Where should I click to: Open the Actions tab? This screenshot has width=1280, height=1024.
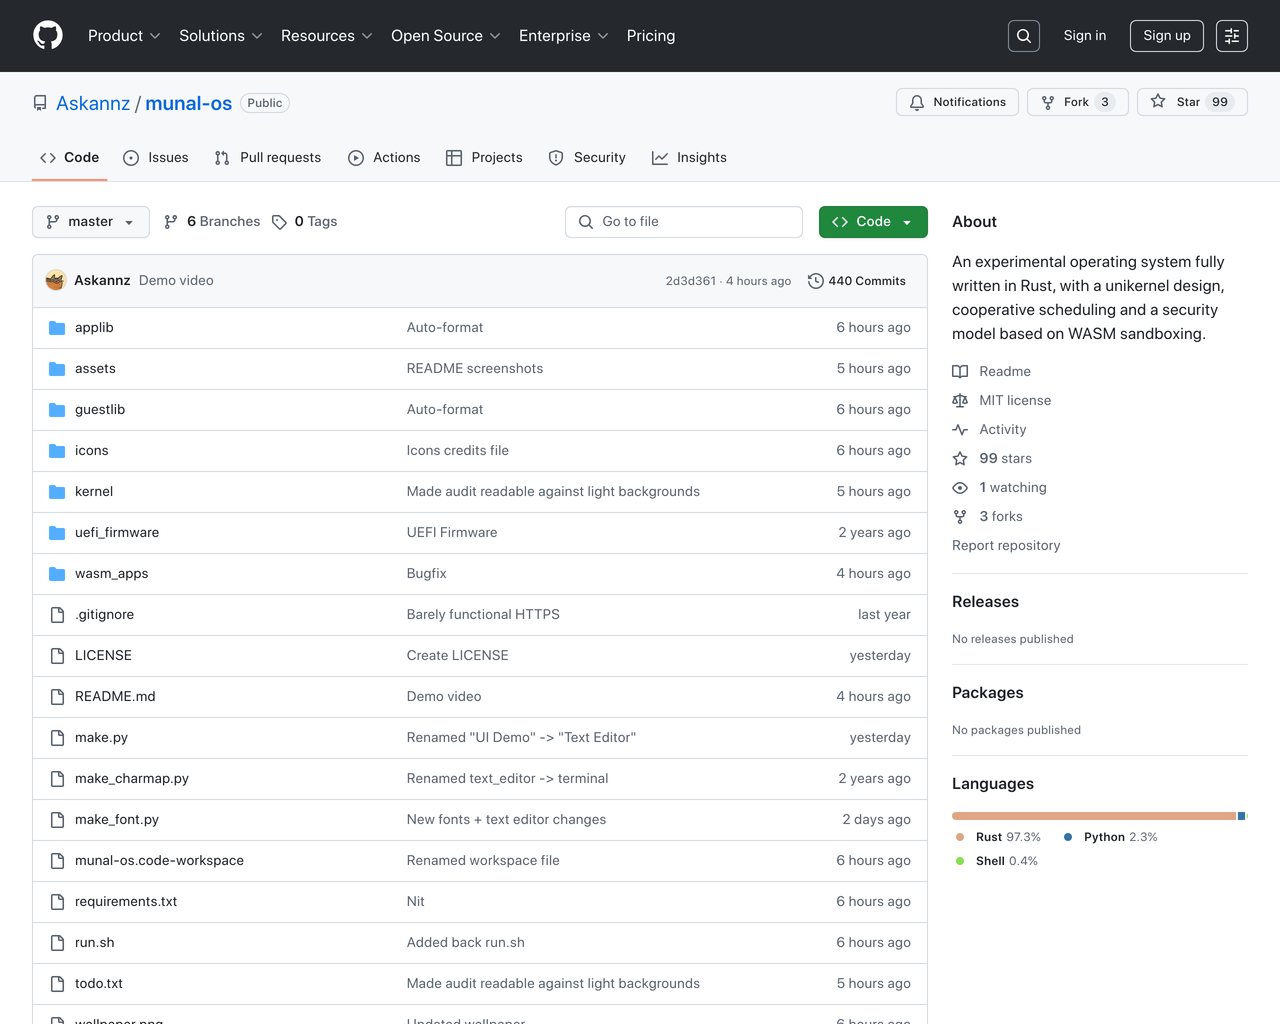(x=384, y=158)
